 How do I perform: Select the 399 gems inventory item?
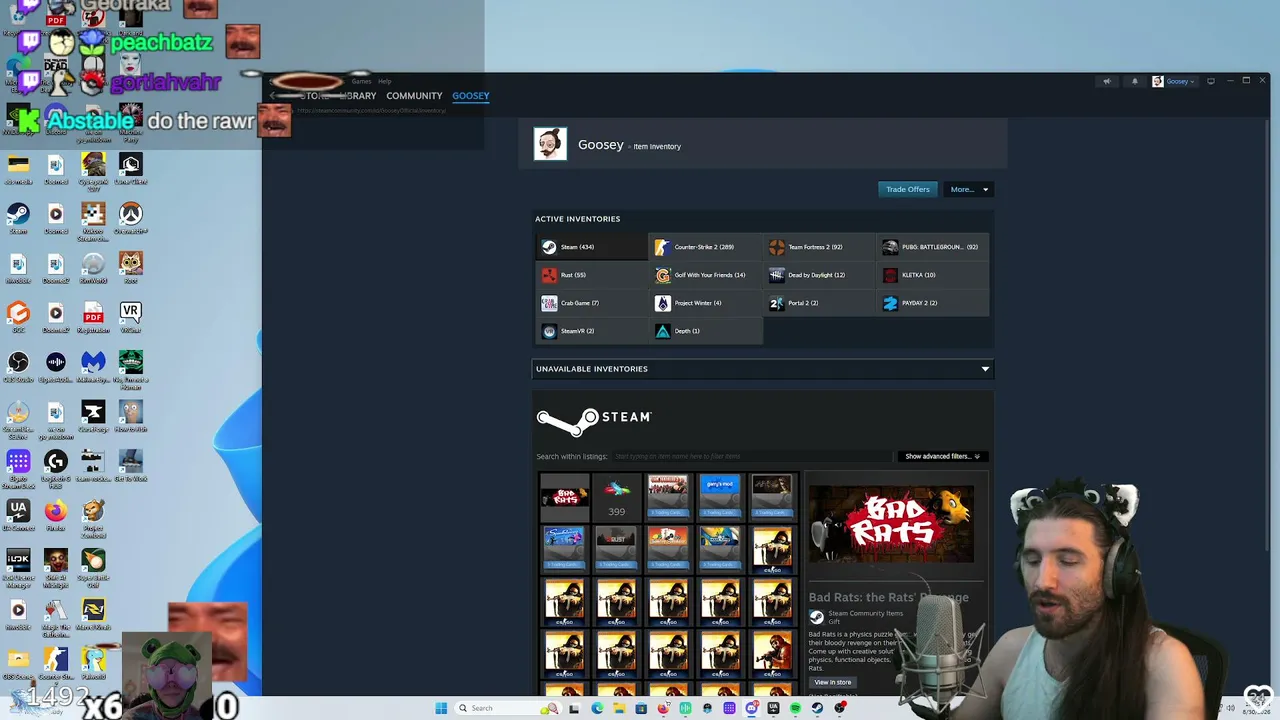(x=617, y=496)
